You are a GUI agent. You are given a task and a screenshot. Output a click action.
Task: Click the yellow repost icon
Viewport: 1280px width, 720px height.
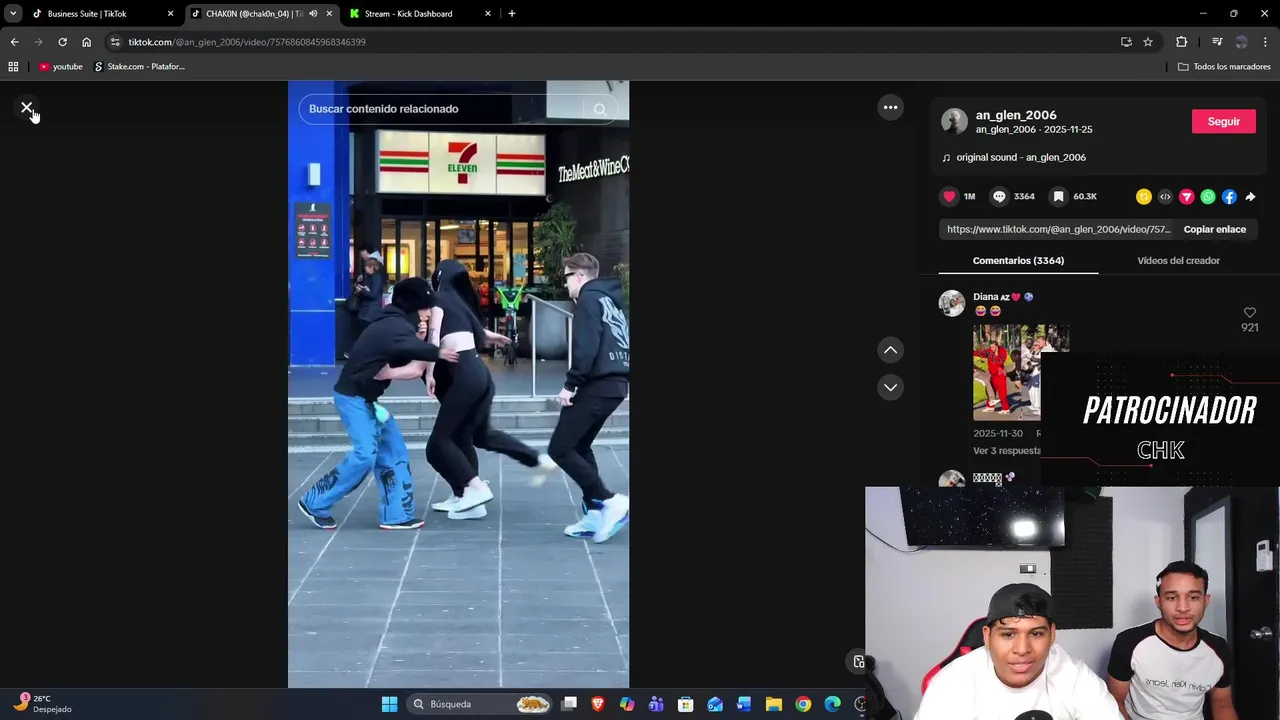1143,197
